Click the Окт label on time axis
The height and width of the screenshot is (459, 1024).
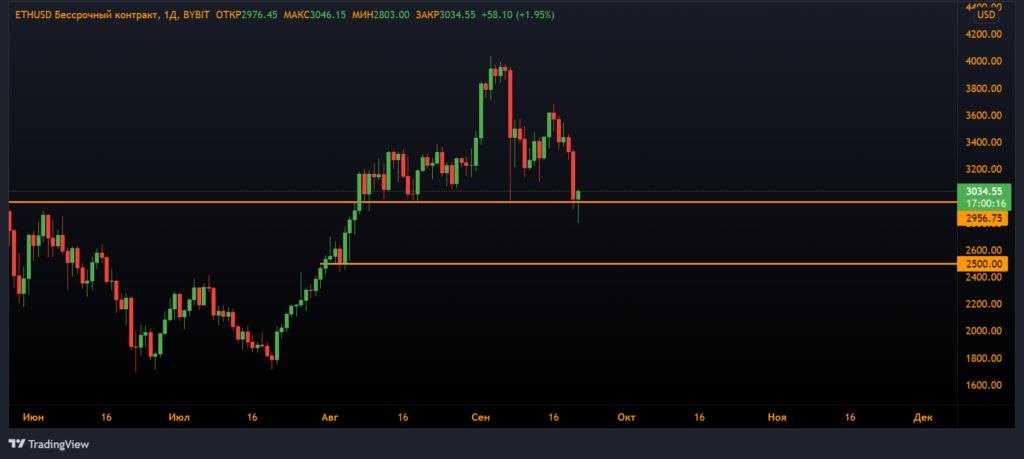point(627,415)
